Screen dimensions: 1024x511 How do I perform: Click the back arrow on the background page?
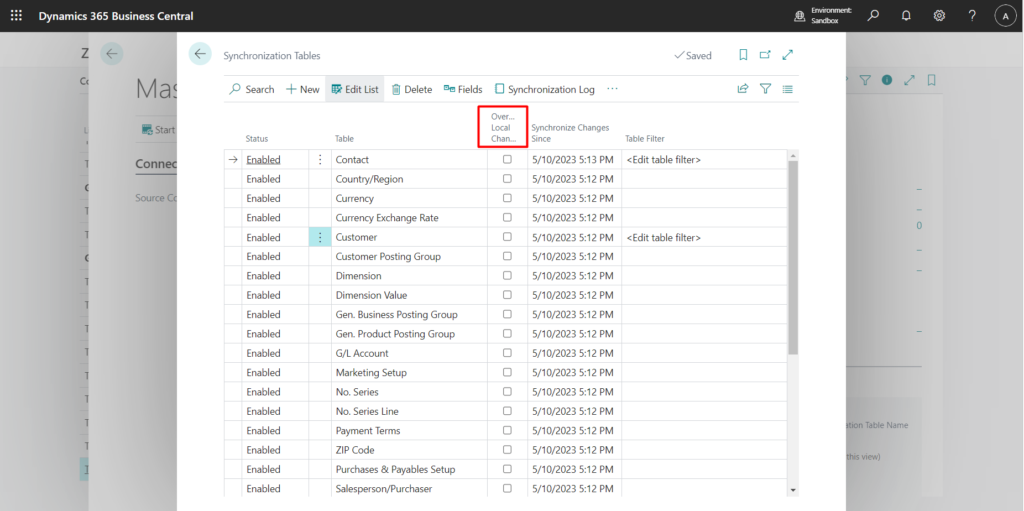click(112, 54)
